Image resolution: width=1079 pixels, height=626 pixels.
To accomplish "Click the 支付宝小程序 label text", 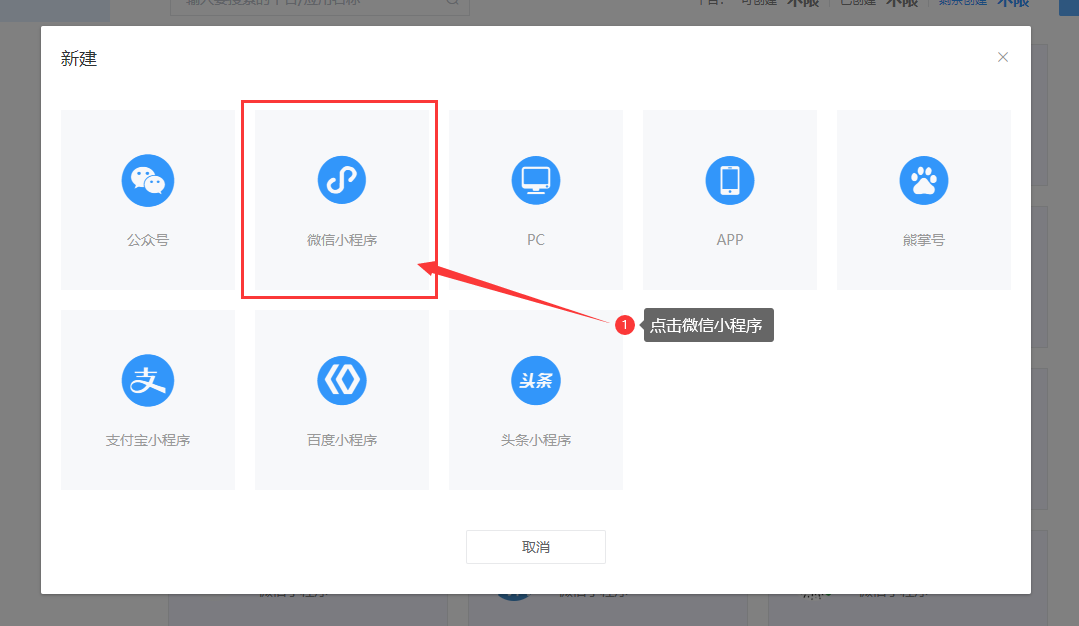I will click(x=148, y=440).
